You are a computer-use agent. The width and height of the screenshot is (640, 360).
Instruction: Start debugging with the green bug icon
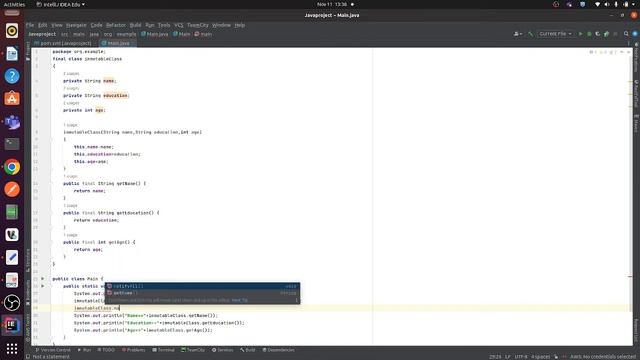589,34
